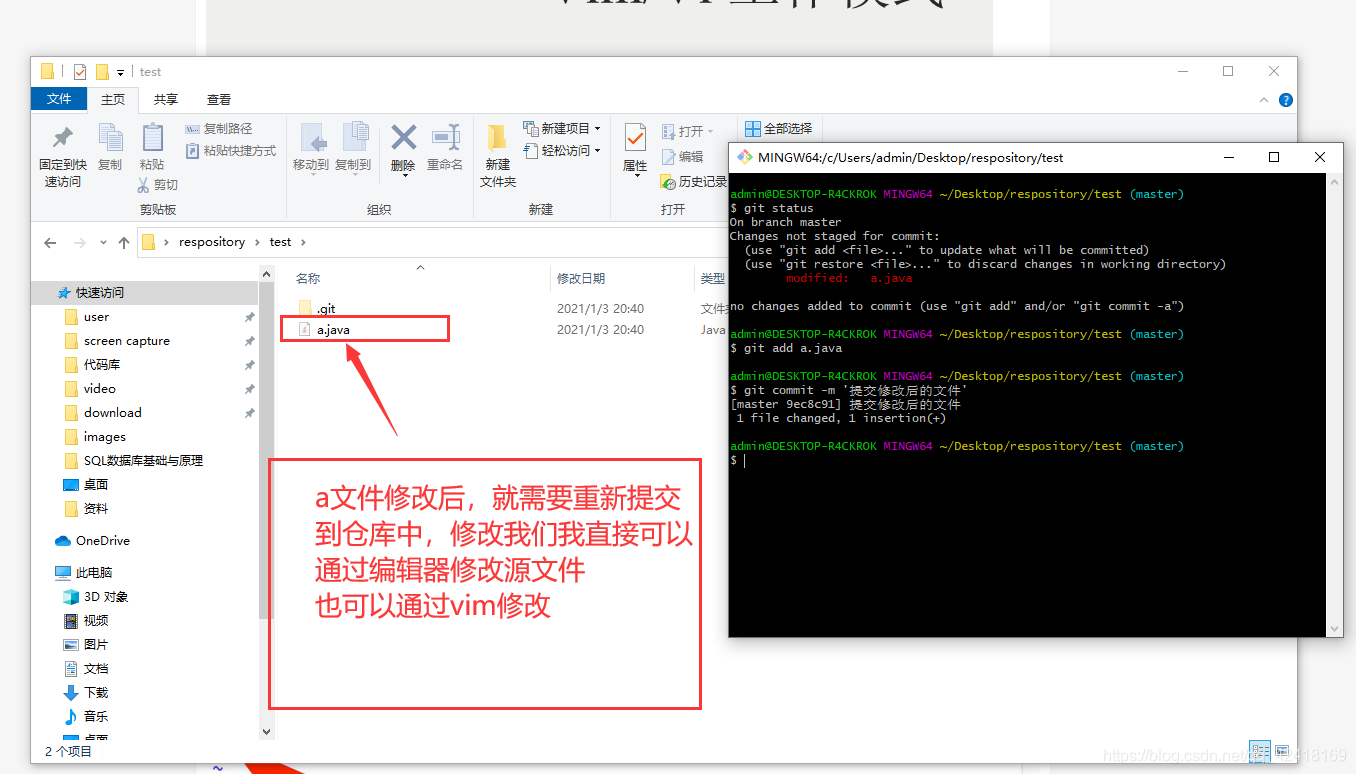This screenshot has width=1356, height=774.
Task: Click Select all (全部选择) in ribbon
Action: [779, 129]
